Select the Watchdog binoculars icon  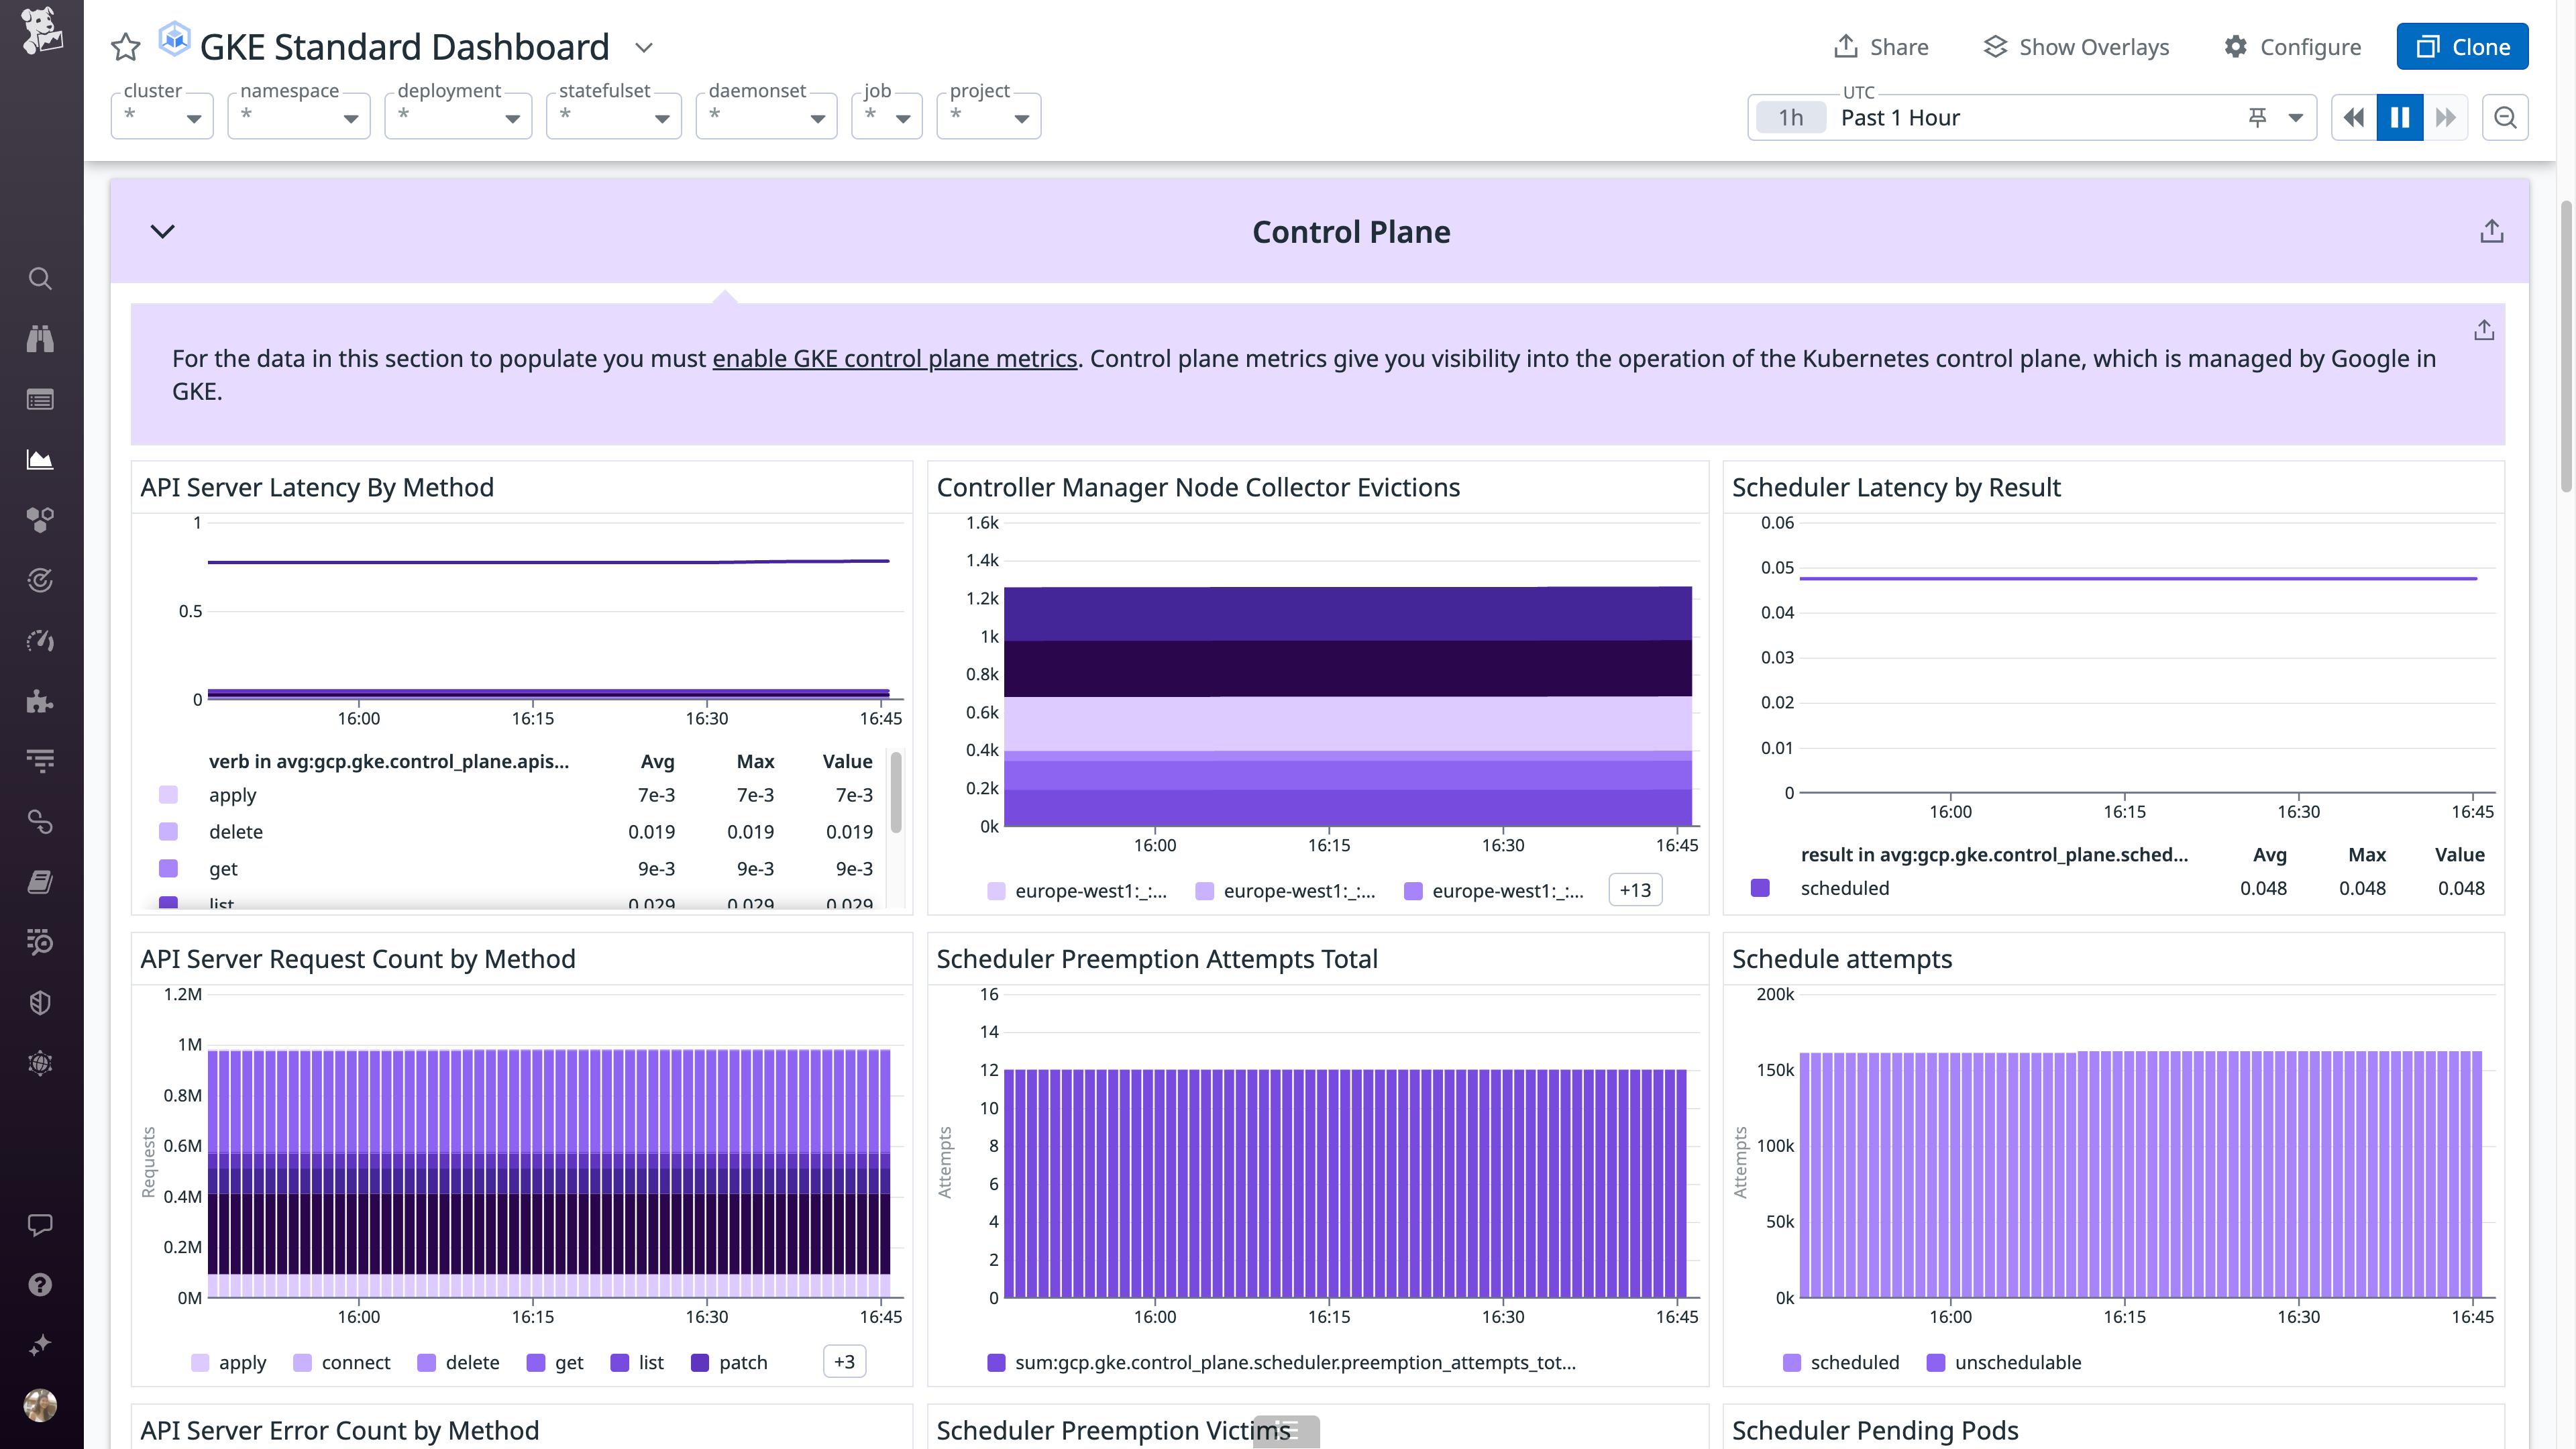[x=40, y=338]
